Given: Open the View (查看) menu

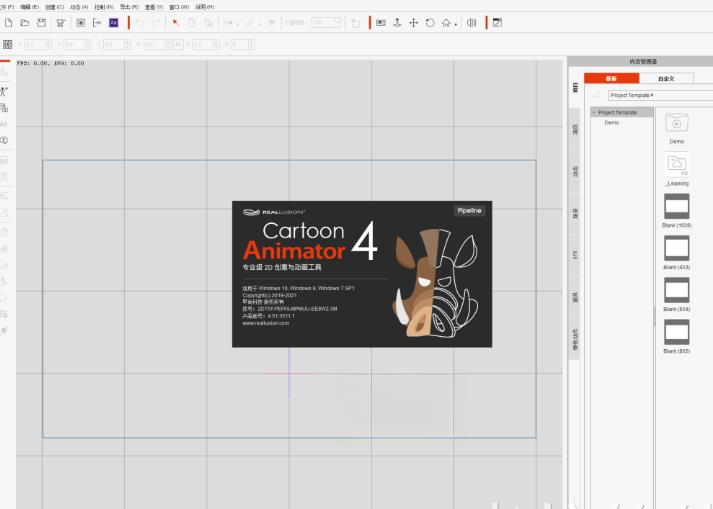Looking at the screenshot, I should pyautogui.click(x=154, y=7).
